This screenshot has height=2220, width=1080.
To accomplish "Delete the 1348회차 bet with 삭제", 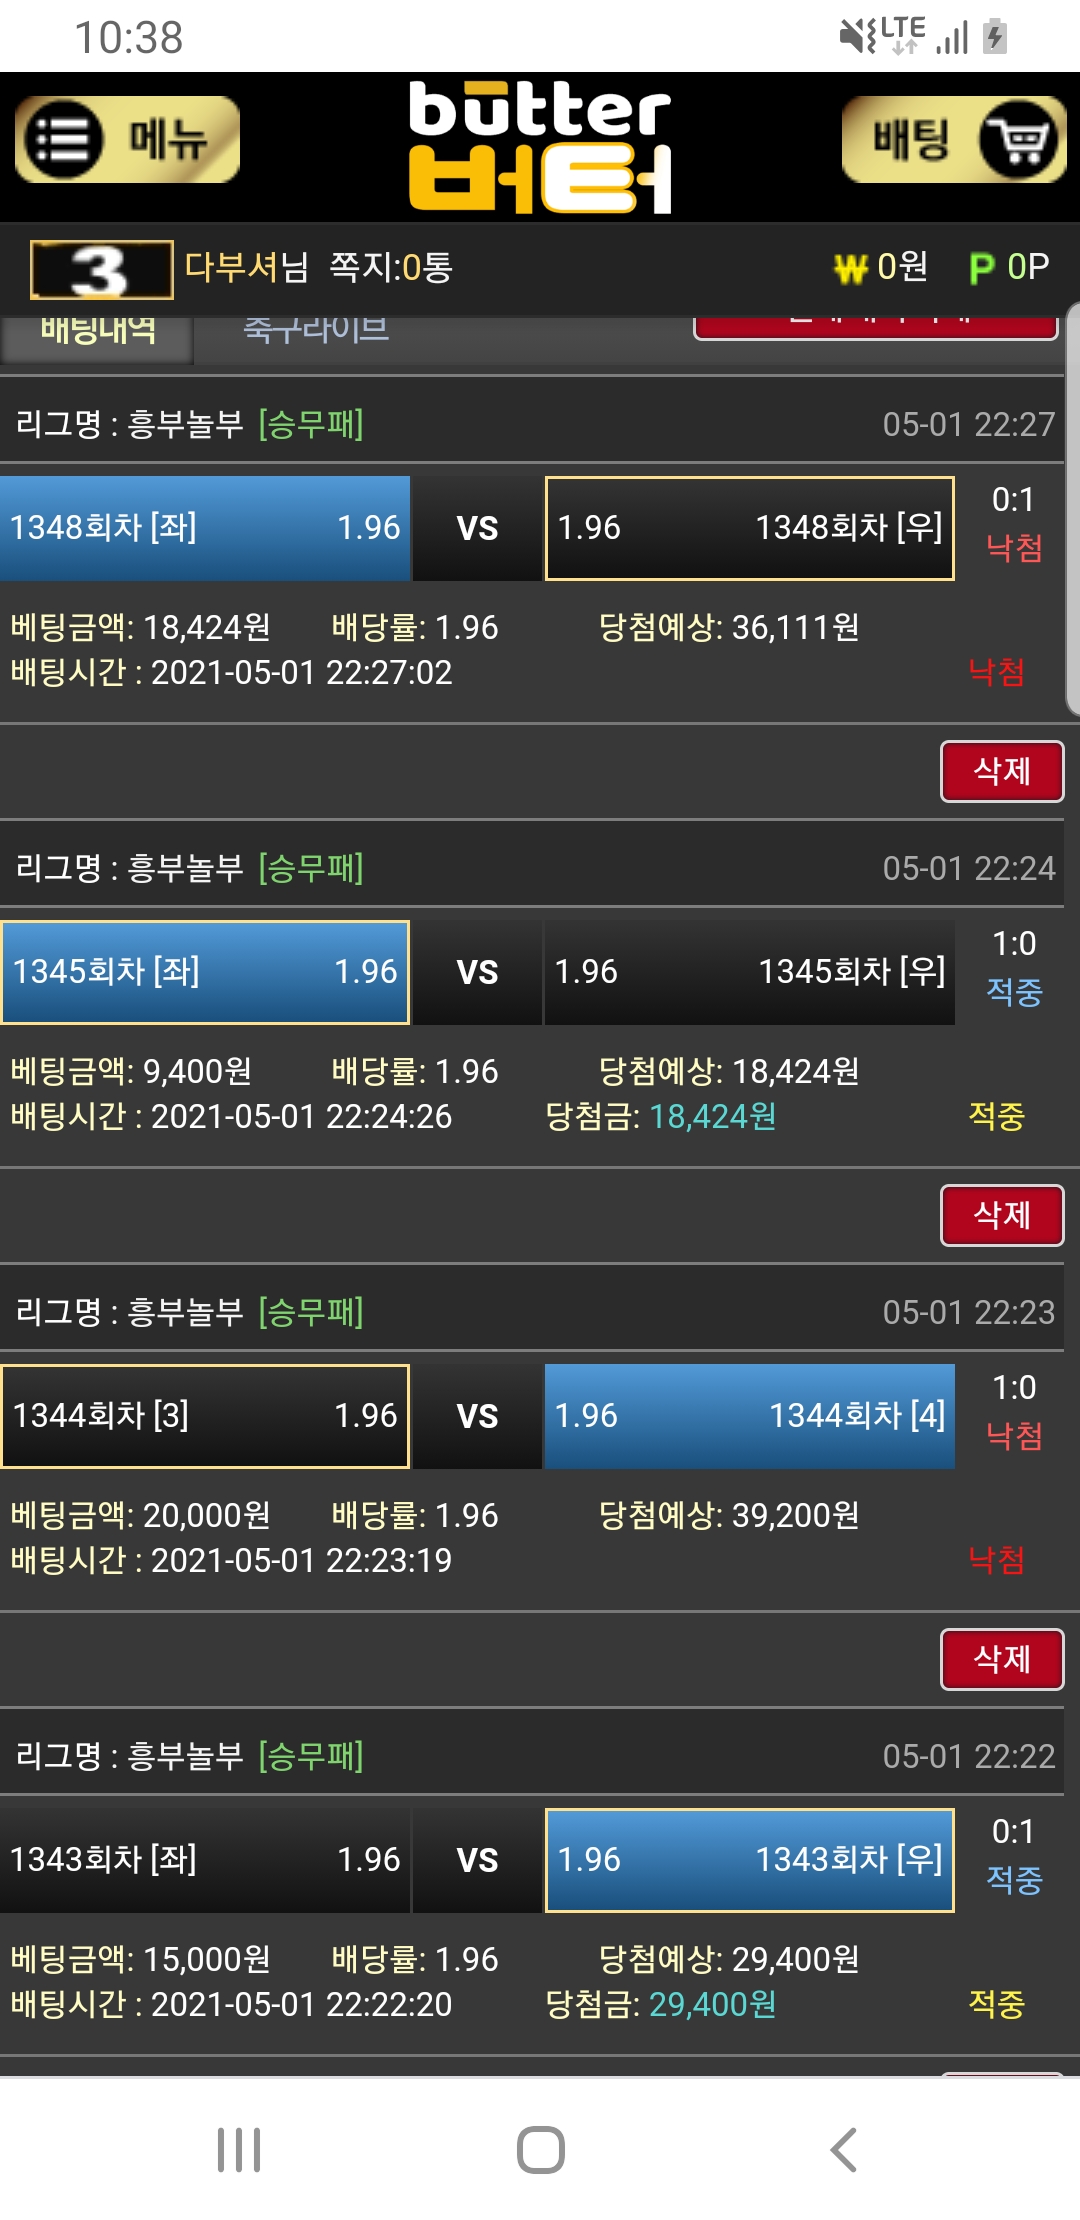I will [x=1001, y=771].
